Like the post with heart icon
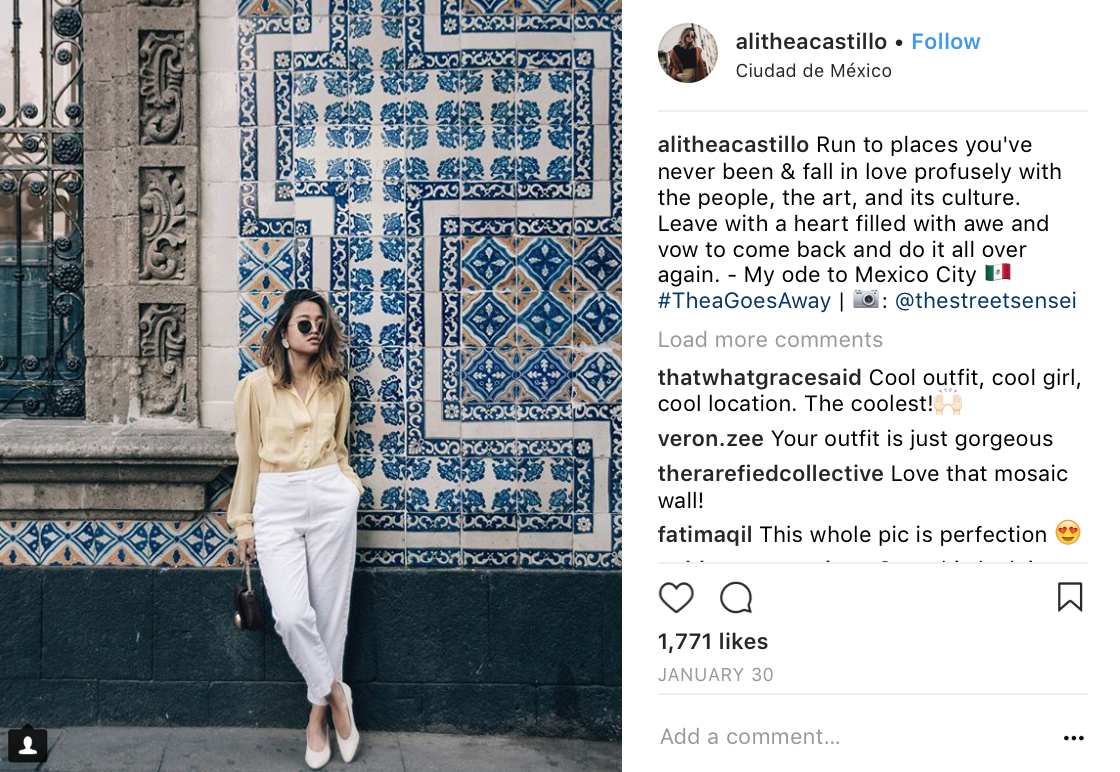 tap(676, 598)
